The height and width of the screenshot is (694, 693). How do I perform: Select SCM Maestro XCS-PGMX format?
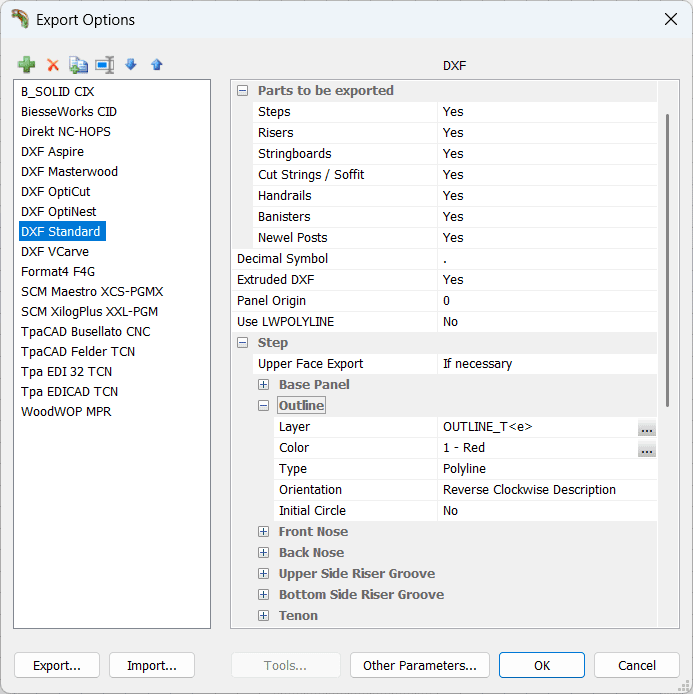coord(92,292)
